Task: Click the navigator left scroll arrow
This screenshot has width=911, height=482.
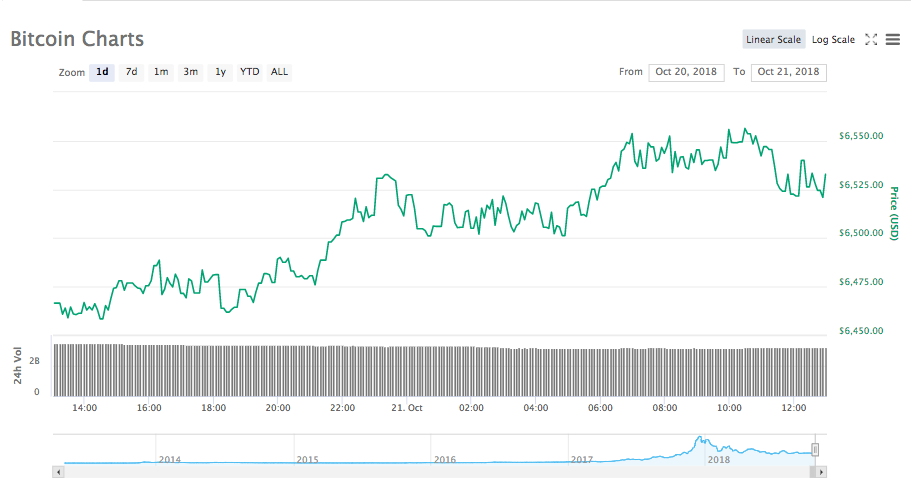Action: tap(58, 472)
